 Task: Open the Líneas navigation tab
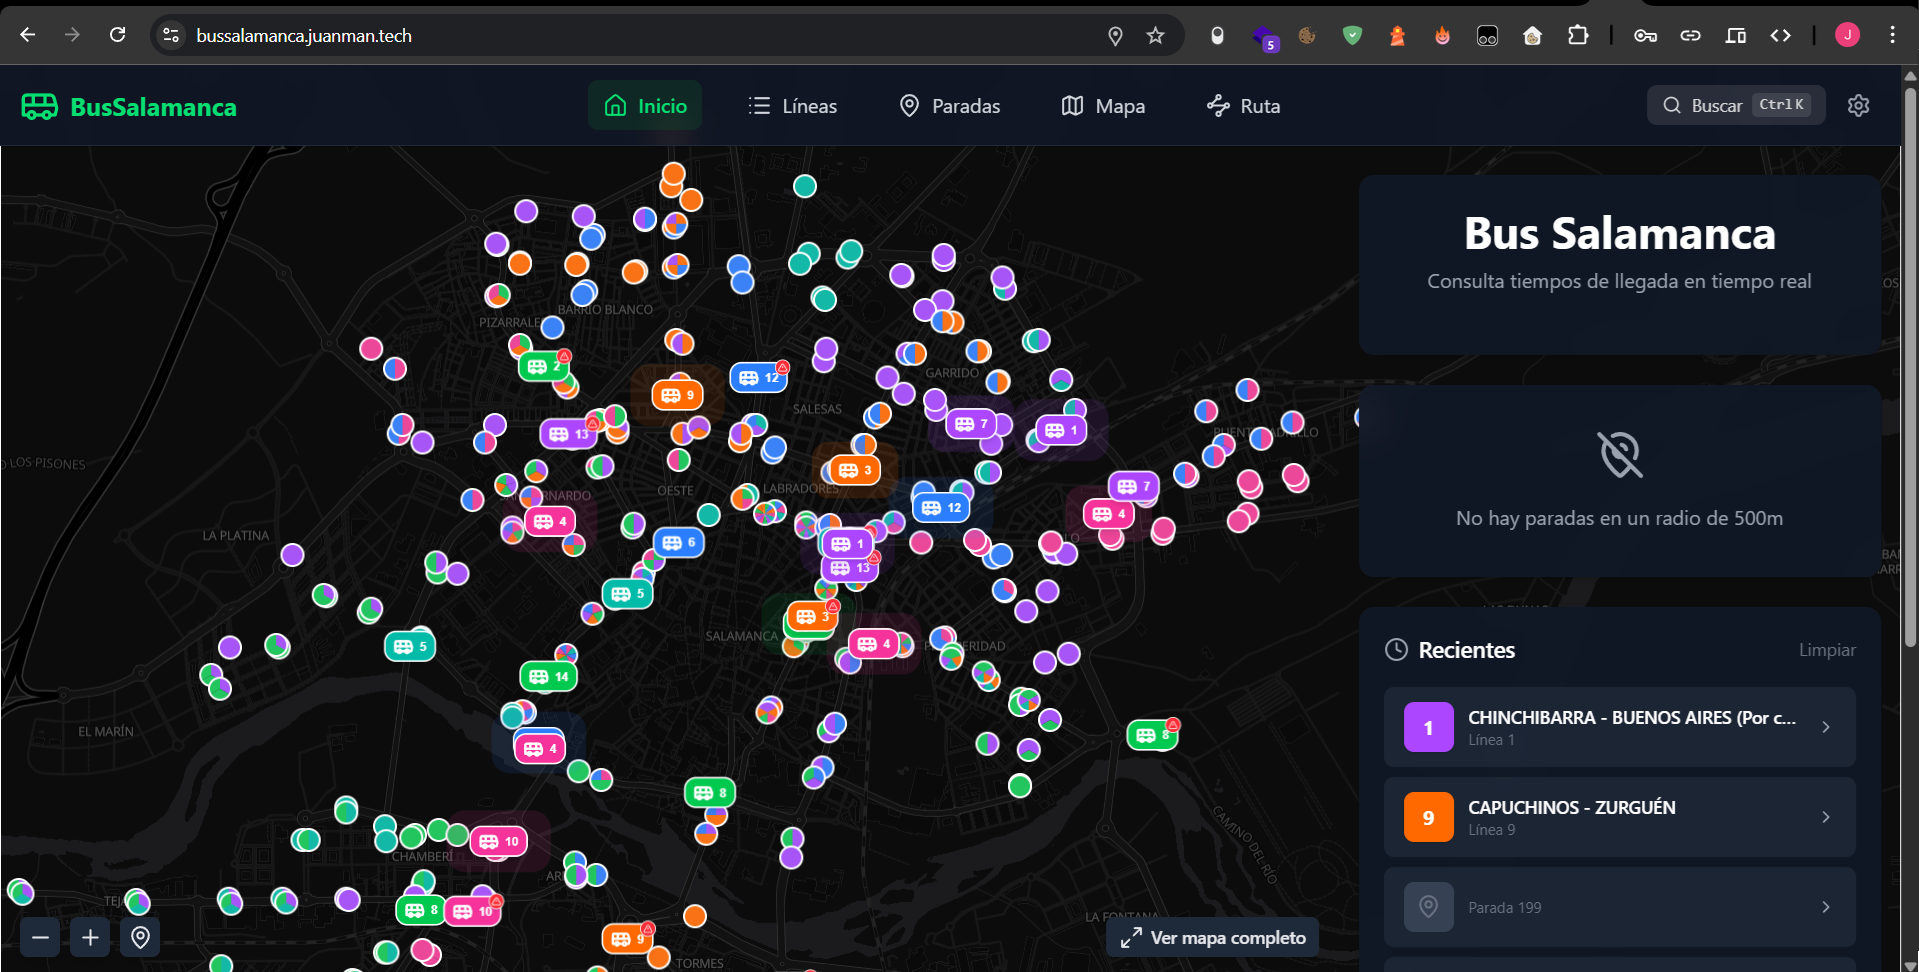pos(792,105)
